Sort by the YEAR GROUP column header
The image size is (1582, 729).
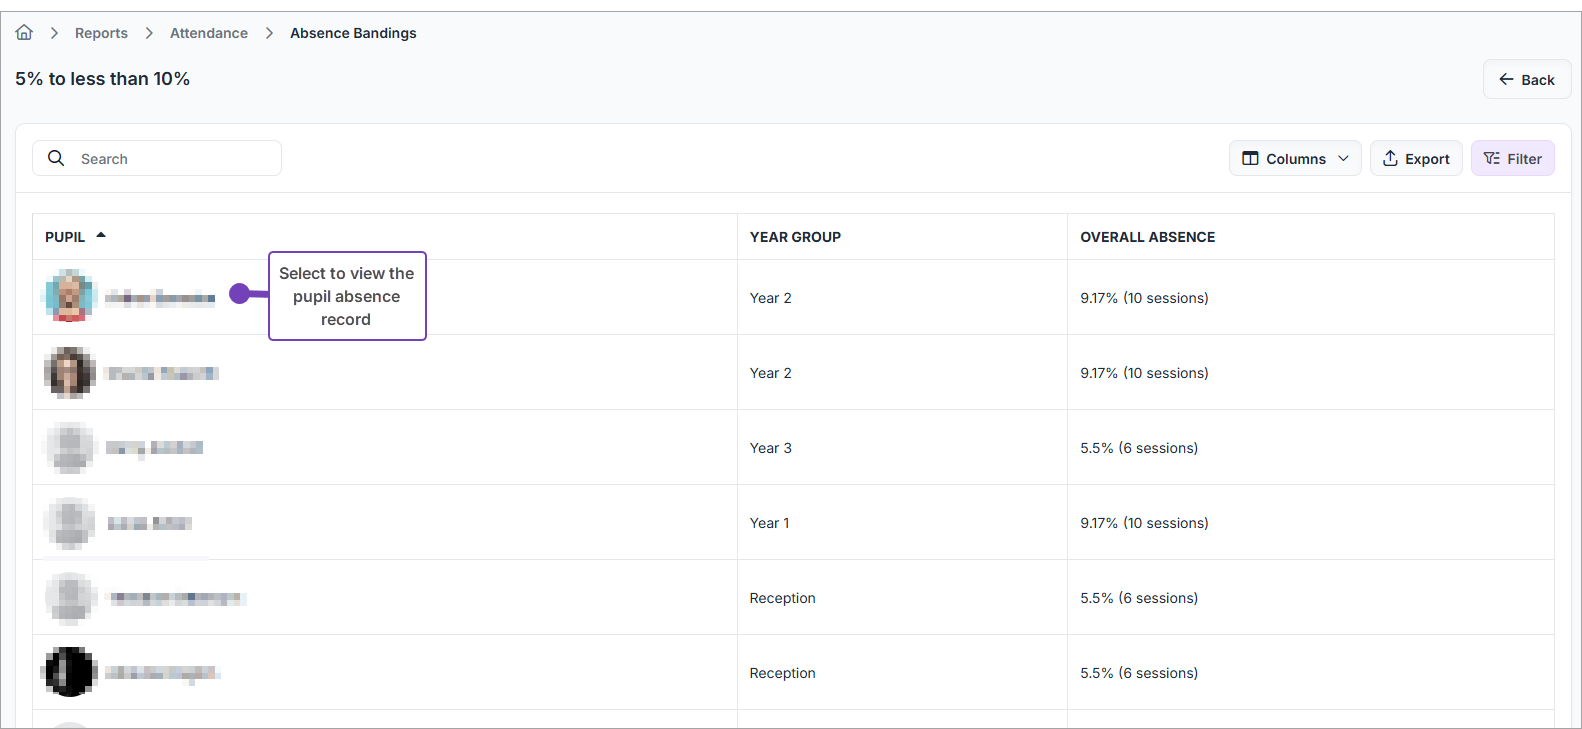tap(795, 237)
